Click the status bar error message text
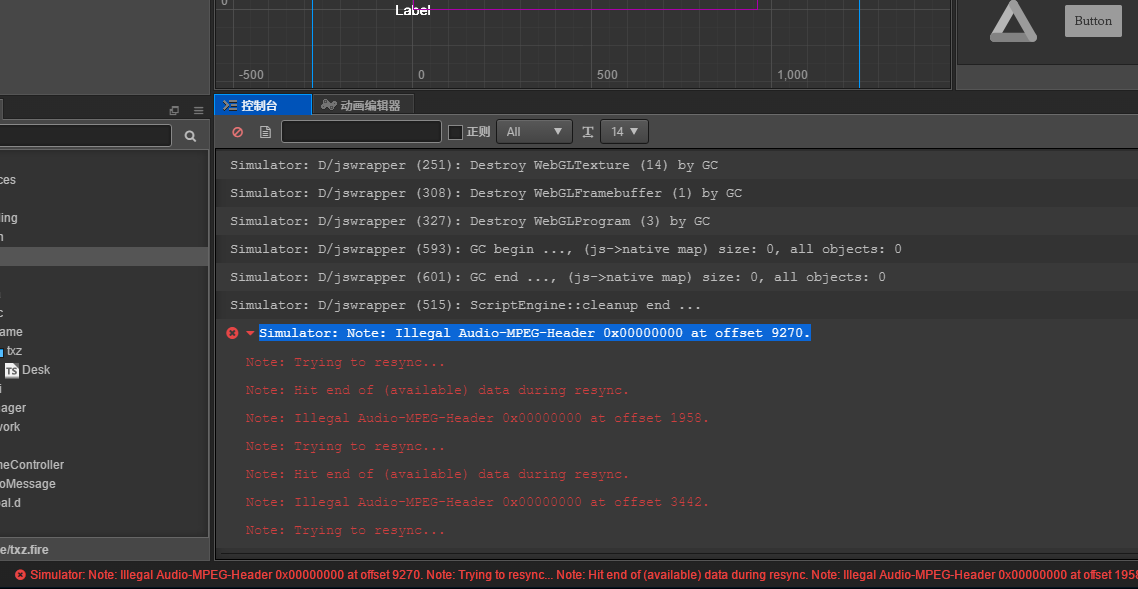Image resolution: width=1138 pixels, height=589 pixels. point(584,574)
